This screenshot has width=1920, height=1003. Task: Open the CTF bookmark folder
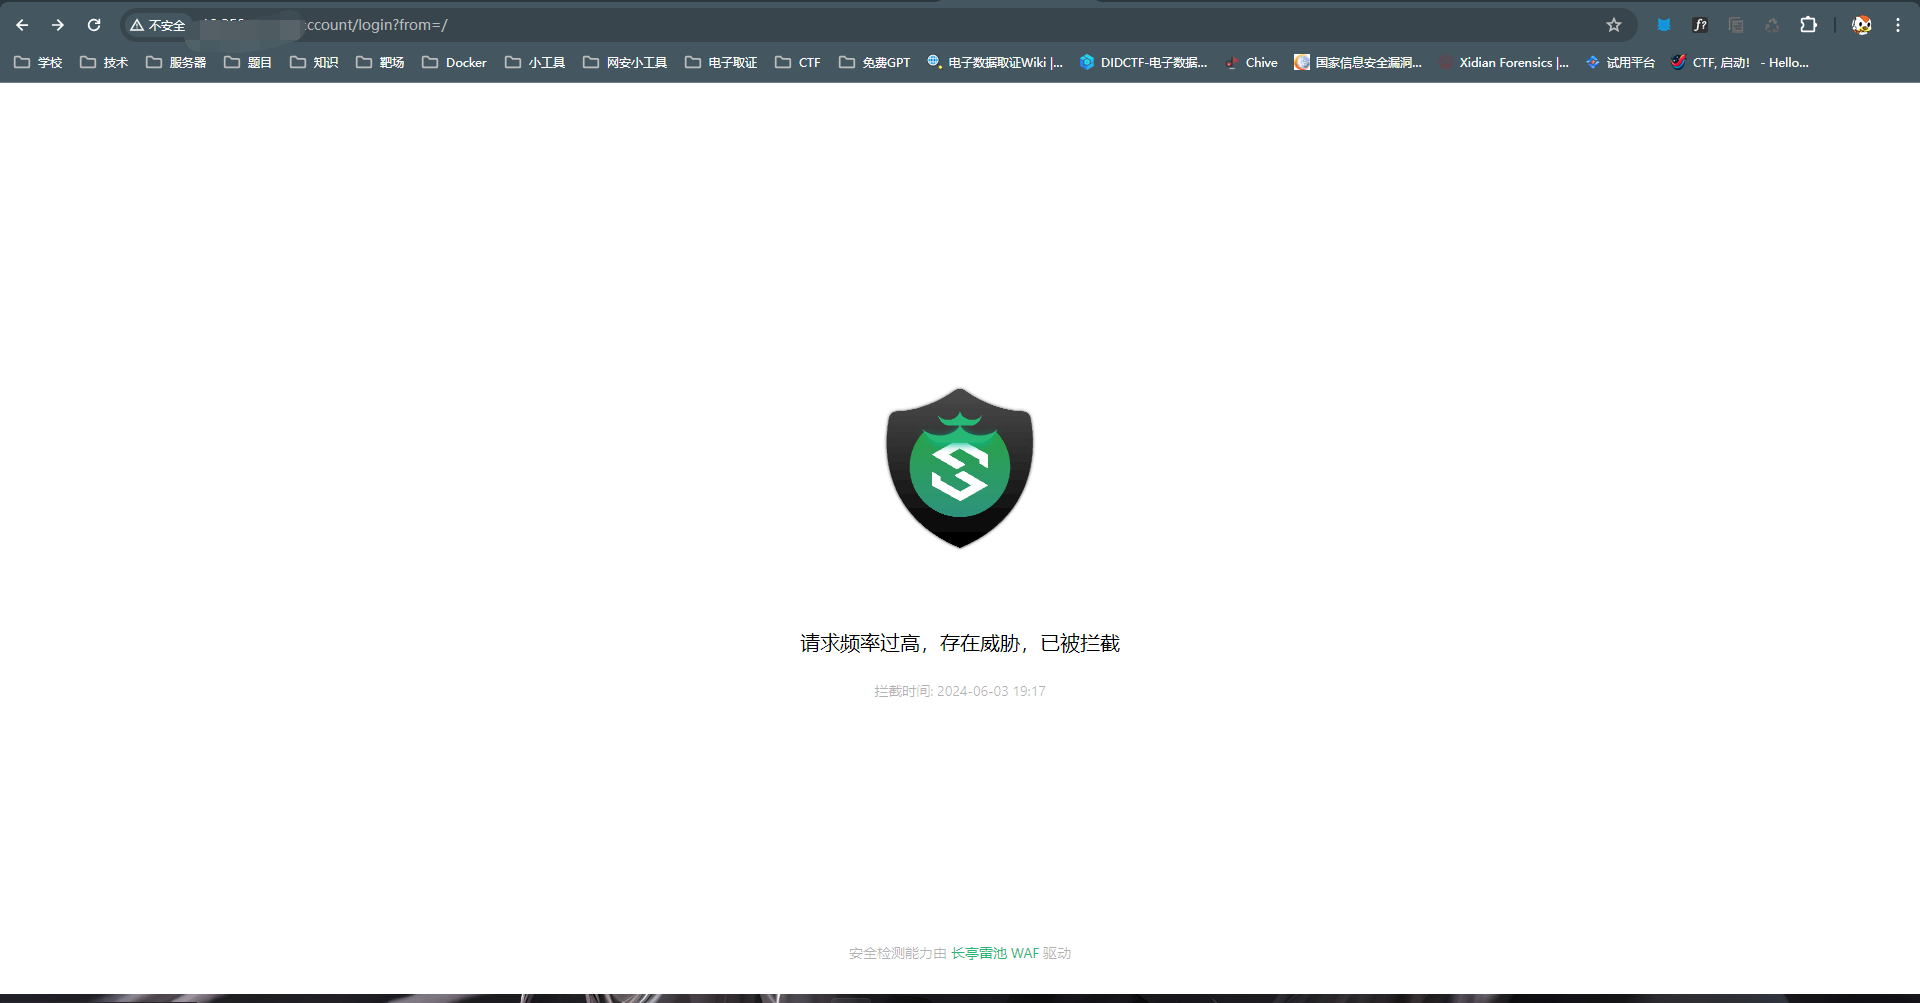pyautogui.click(x=798, y=62)
